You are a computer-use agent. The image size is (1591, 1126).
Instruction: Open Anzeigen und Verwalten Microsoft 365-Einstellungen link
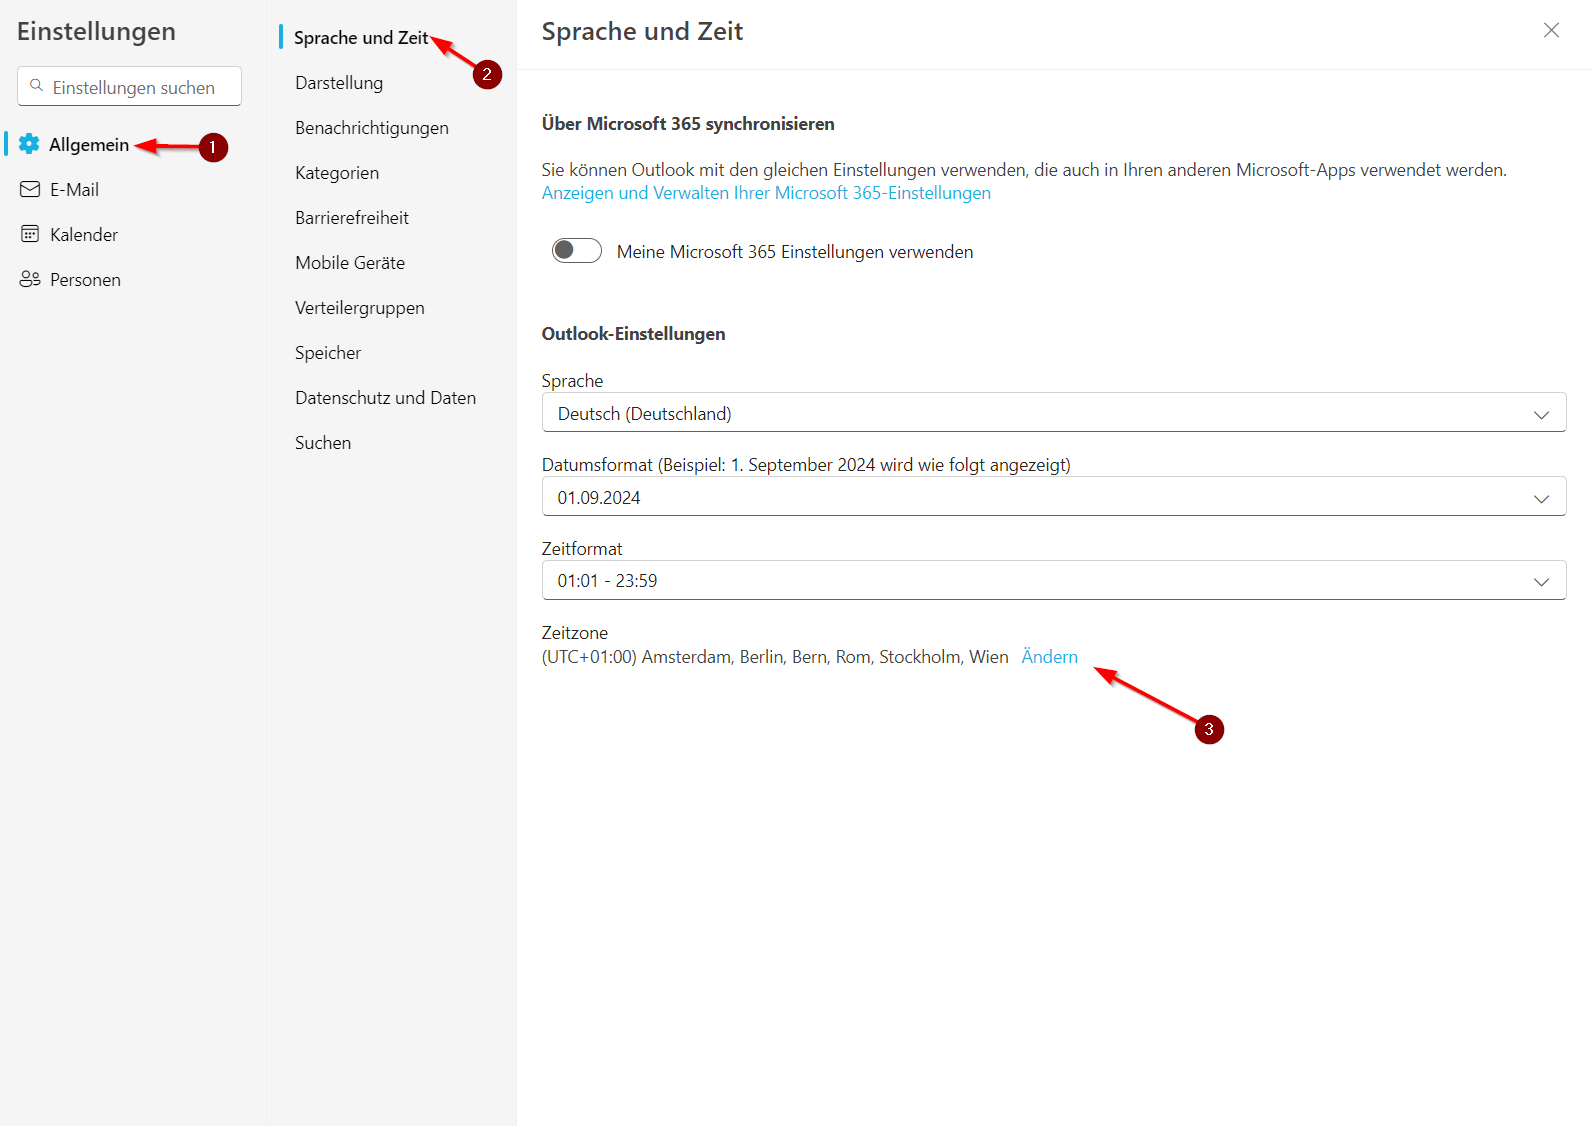tap(766, 193)
